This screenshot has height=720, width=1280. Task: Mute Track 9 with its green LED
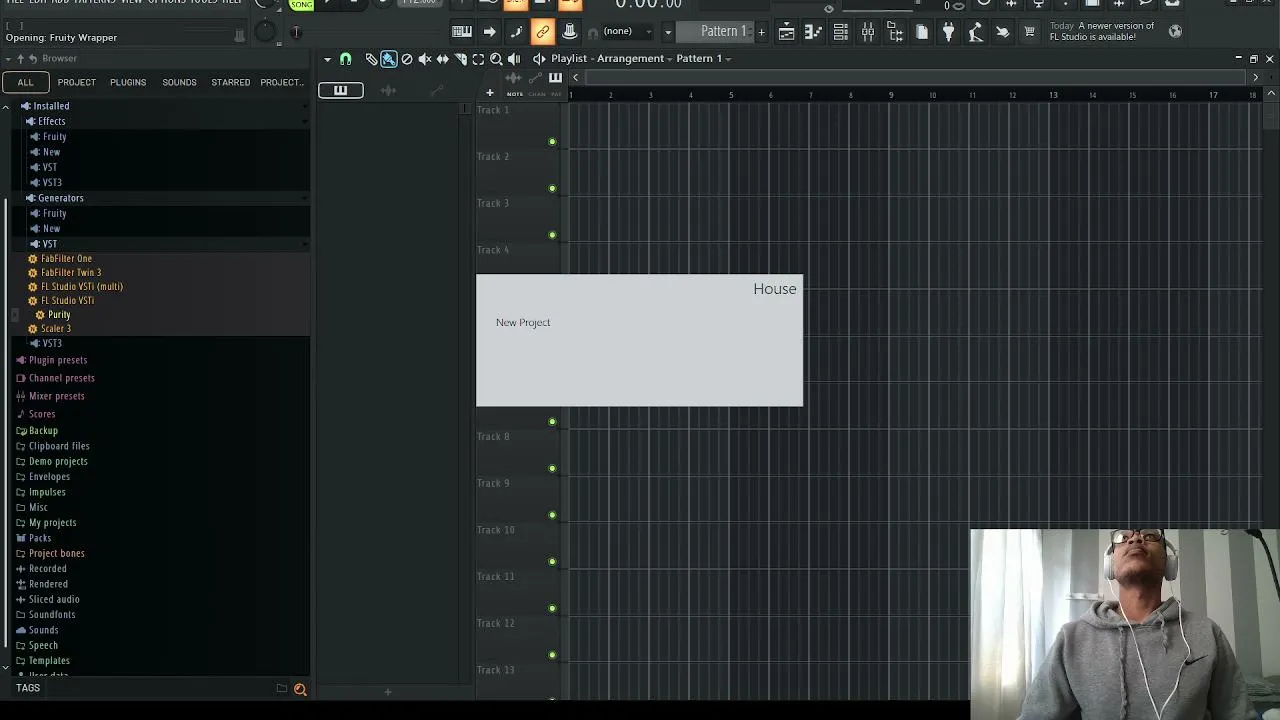coord(552,515)
